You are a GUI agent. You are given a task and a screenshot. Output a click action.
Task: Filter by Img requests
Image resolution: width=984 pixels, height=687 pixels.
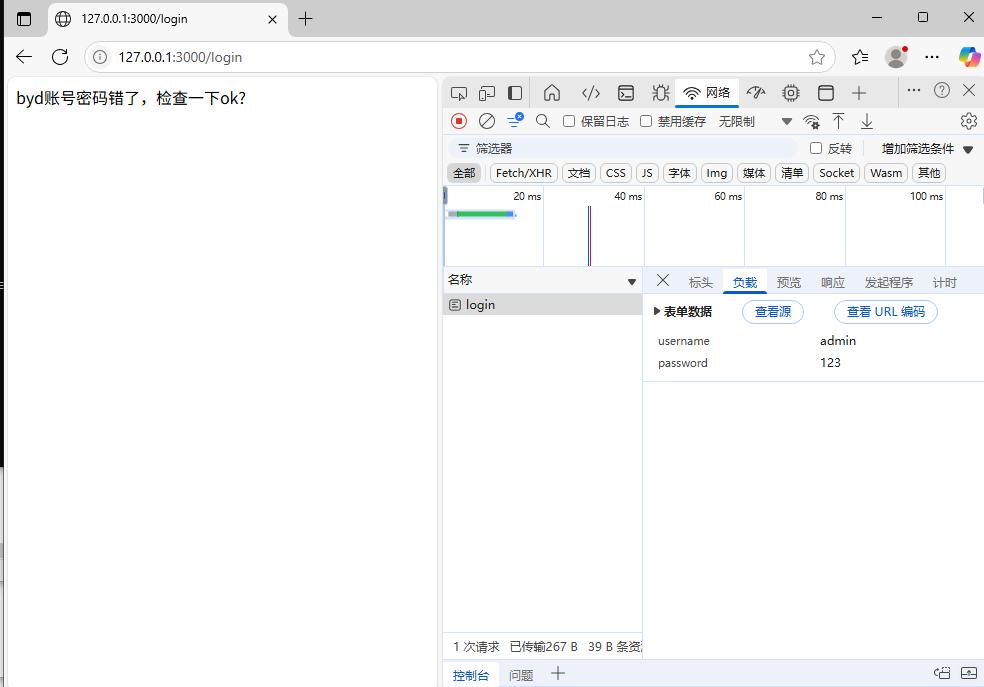716,173
